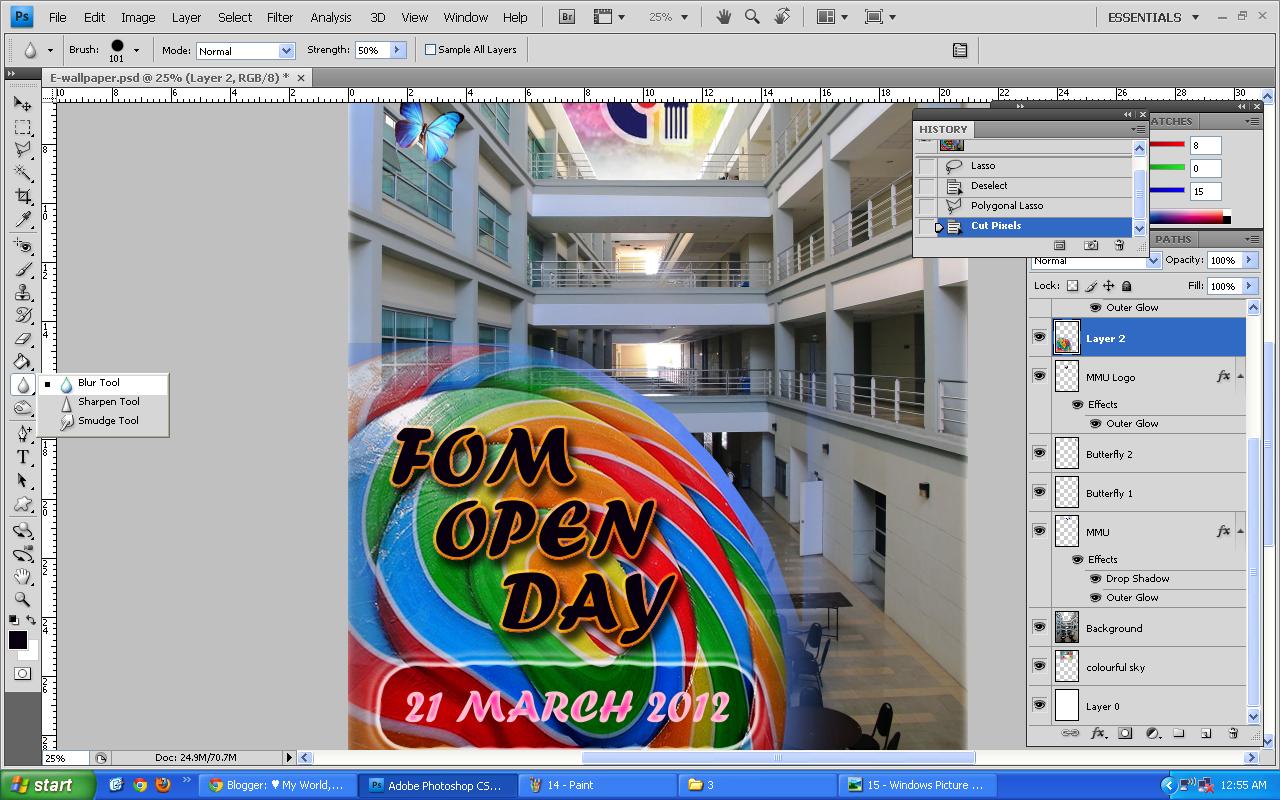Select the Brush tool in toolbox
1280x800 pixels.
[x=22, y=269]
